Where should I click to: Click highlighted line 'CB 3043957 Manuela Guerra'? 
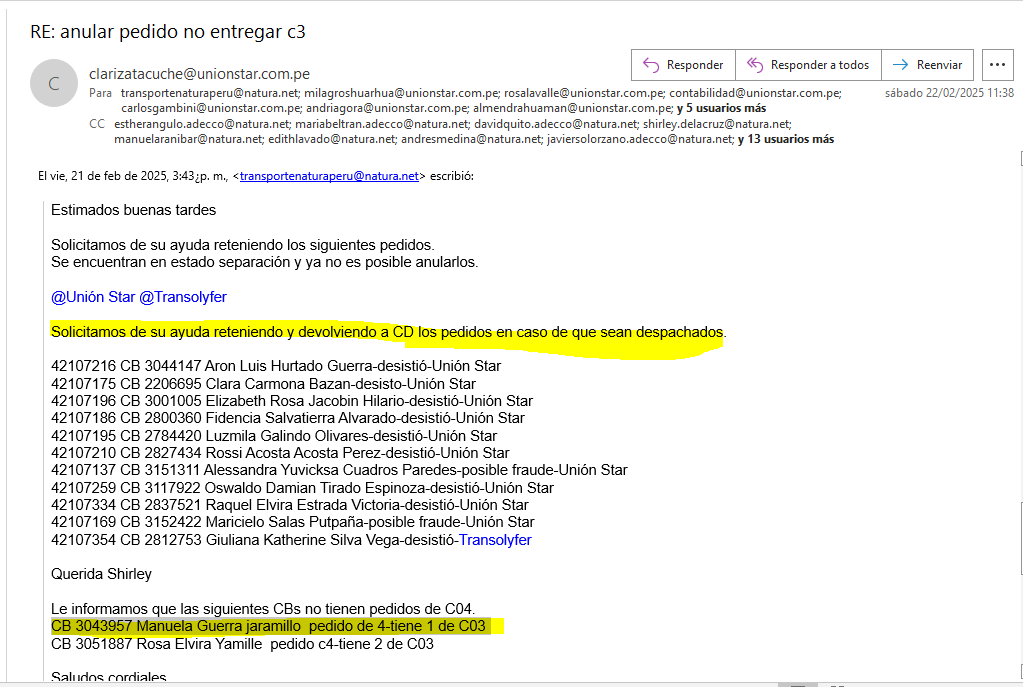(x=268, y=626)
